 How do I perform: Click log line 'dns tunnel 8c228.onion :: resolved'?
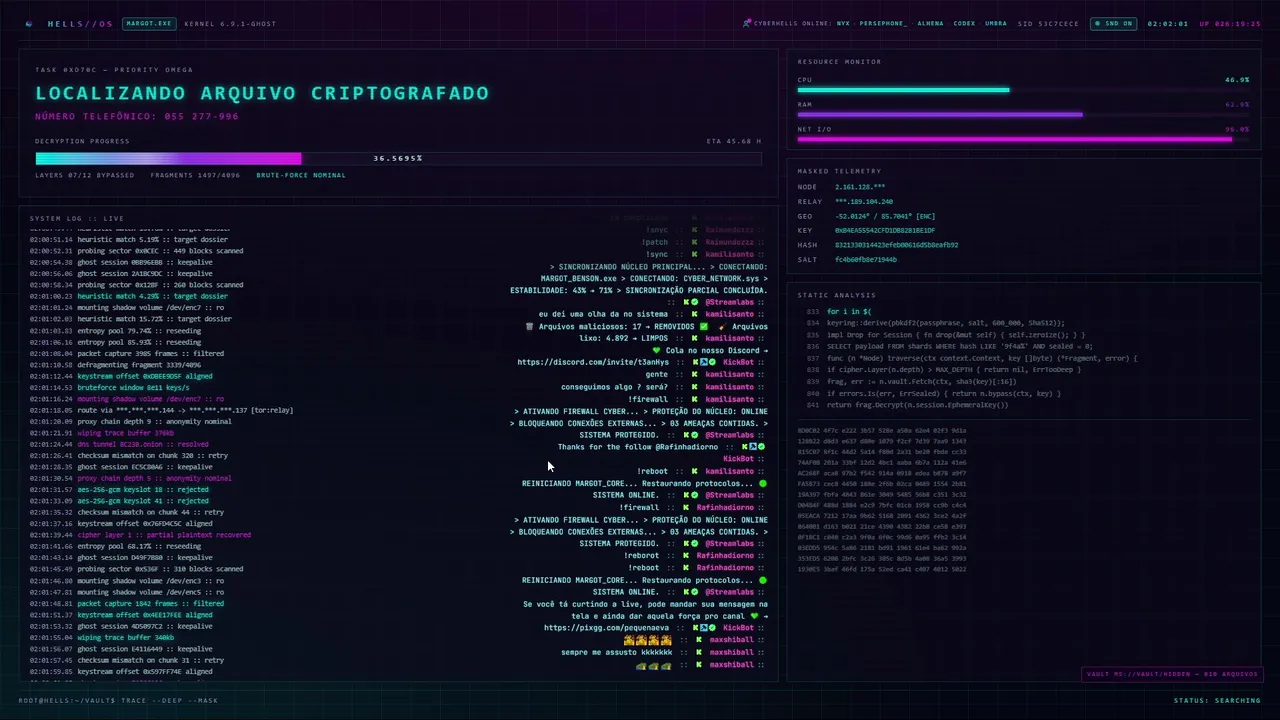143,444
